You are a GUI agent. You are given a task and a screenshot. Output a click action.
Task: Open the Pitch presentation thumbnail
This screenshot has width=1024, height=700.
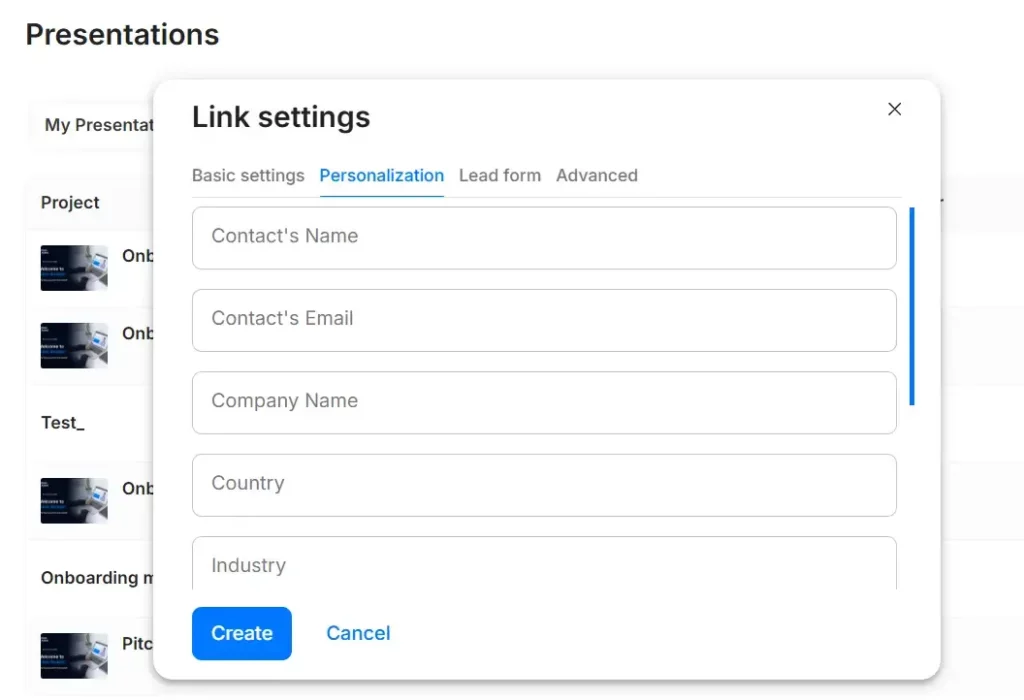(74, 655)
